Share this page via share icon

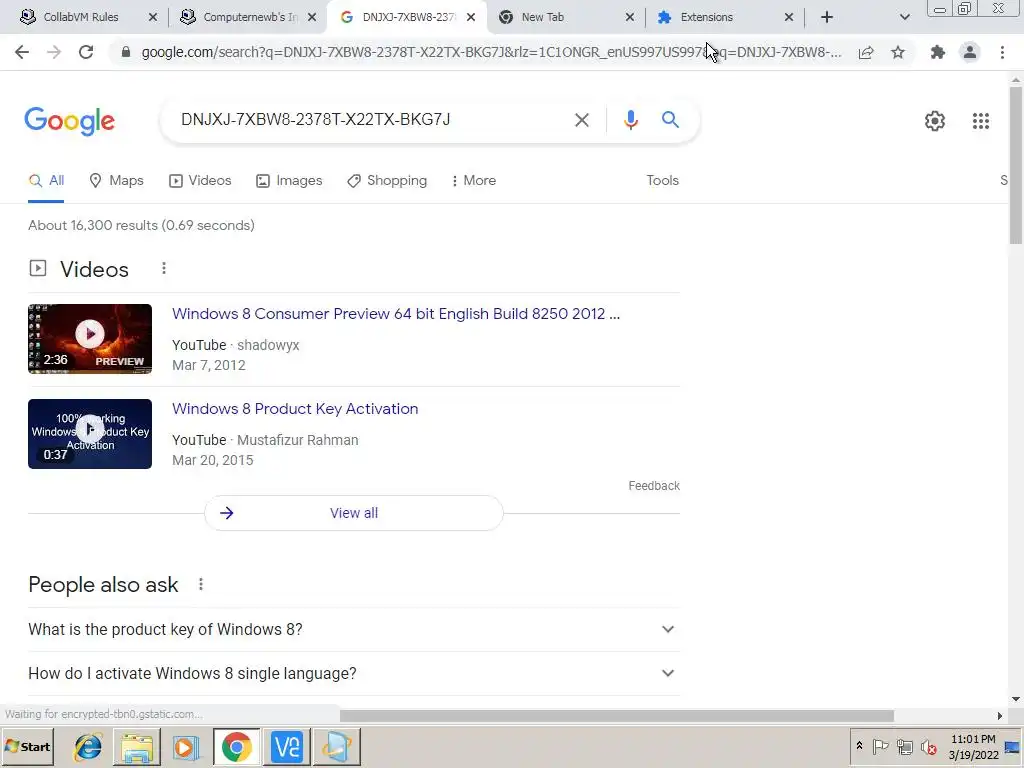(866, 52)
